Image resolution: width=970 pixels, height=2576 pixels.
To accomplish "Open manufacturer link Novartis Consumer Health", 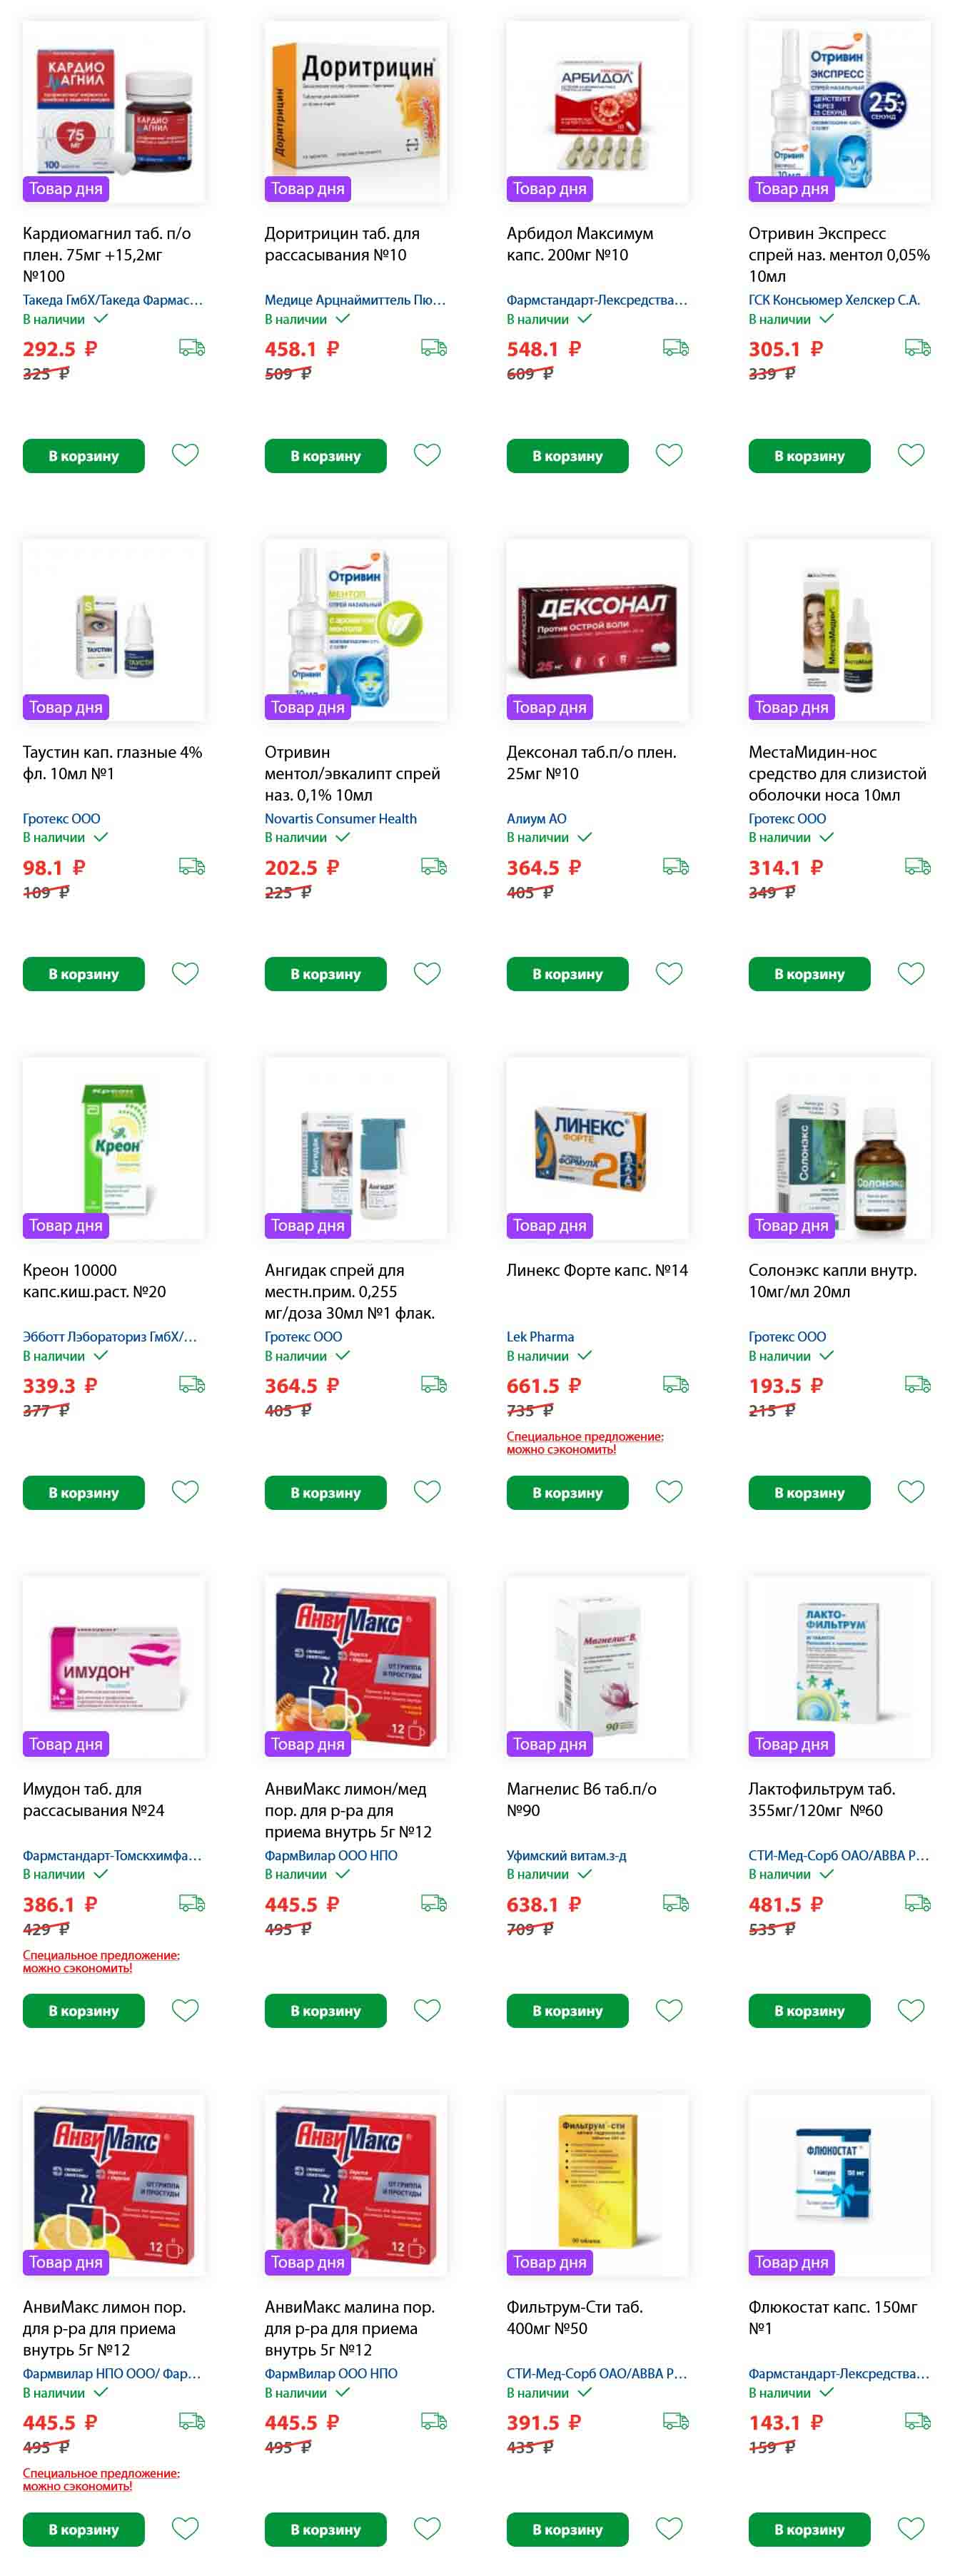I will tap(341, 818).
